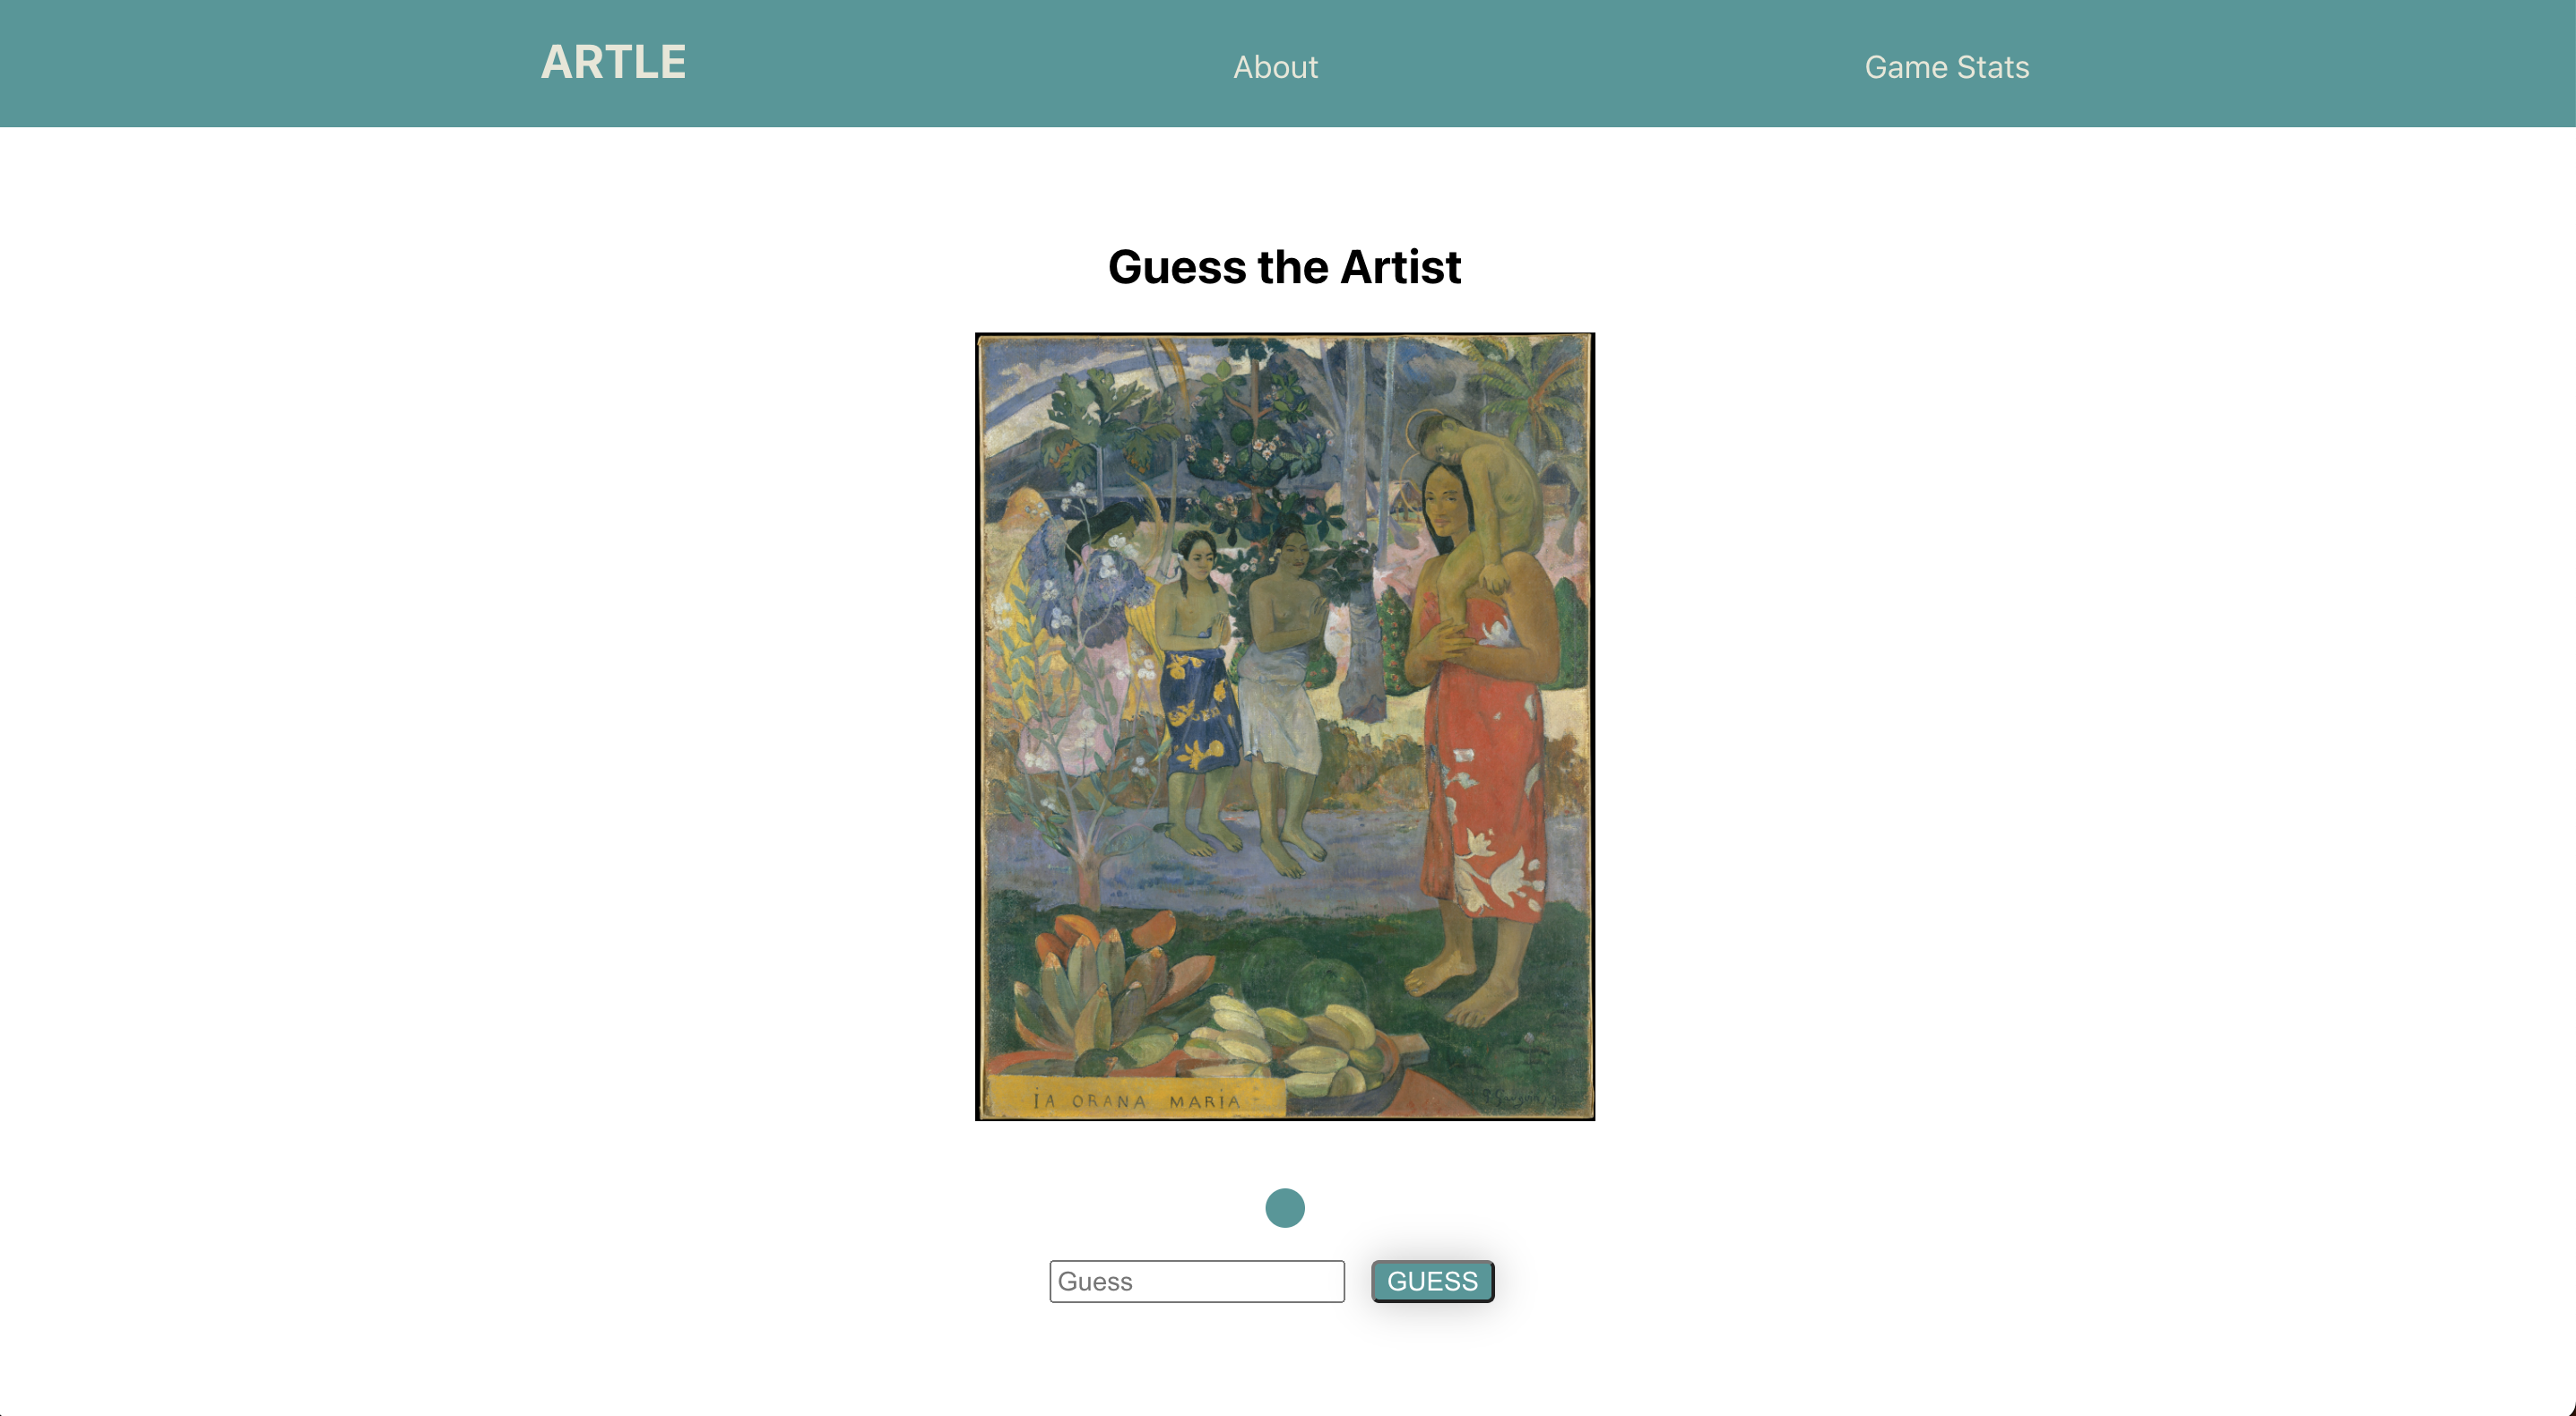Focus the artist guess input field
The height and width of the screenshot is (1416, 2576).
[1196, 1281]
